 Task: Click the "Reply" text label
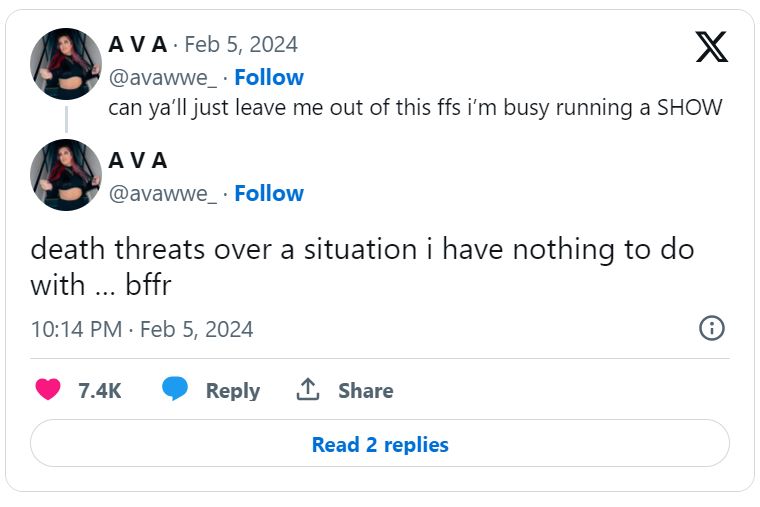coord(232,391)
